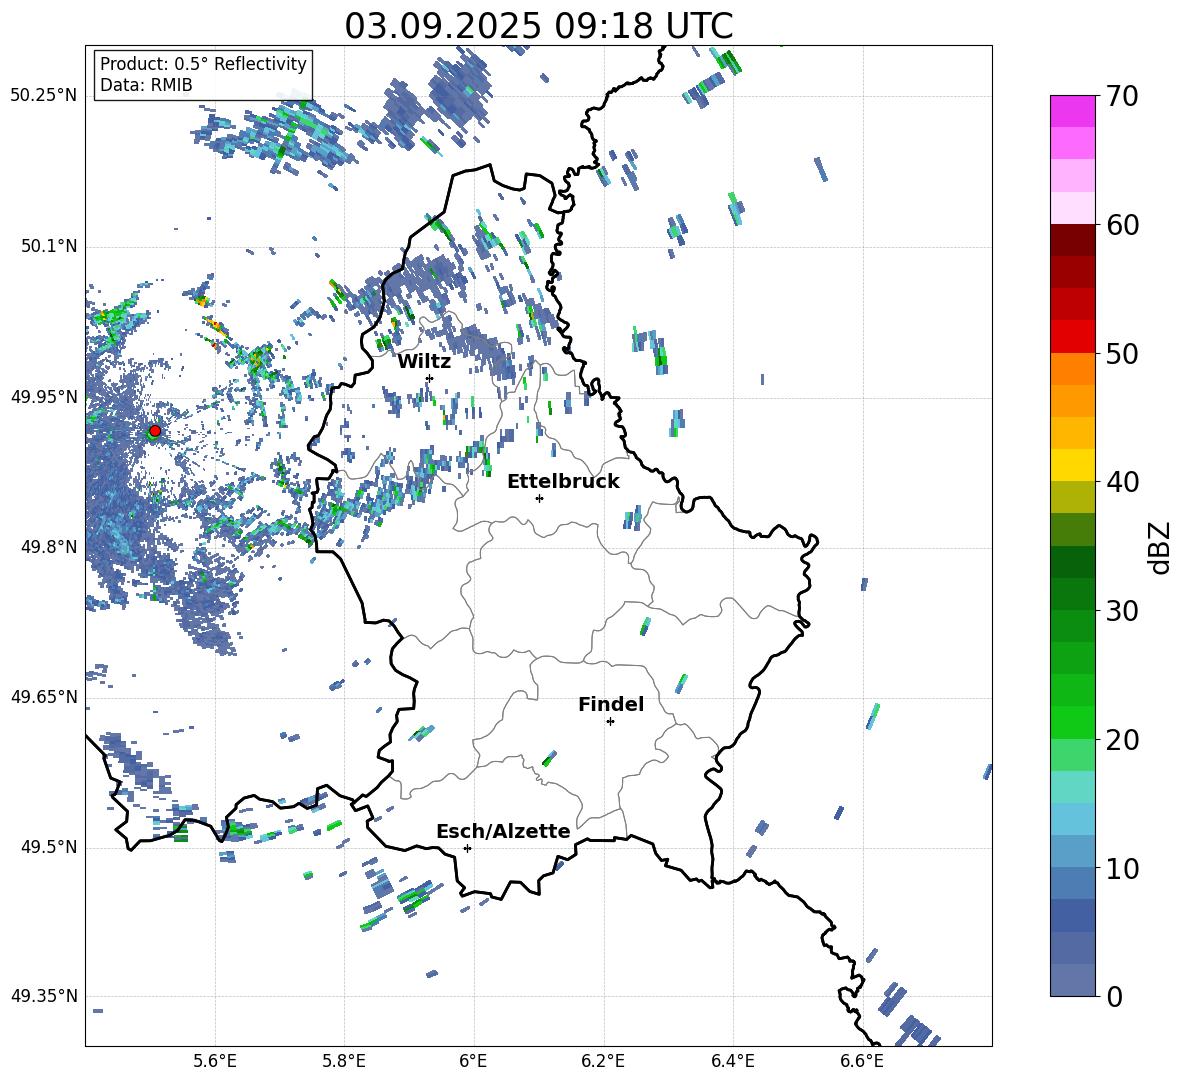Viewport: 1184px width, 1081px height.
Task: Click the title 03.09.2025 09:18 UTC
Action: (x=539, y=26)
